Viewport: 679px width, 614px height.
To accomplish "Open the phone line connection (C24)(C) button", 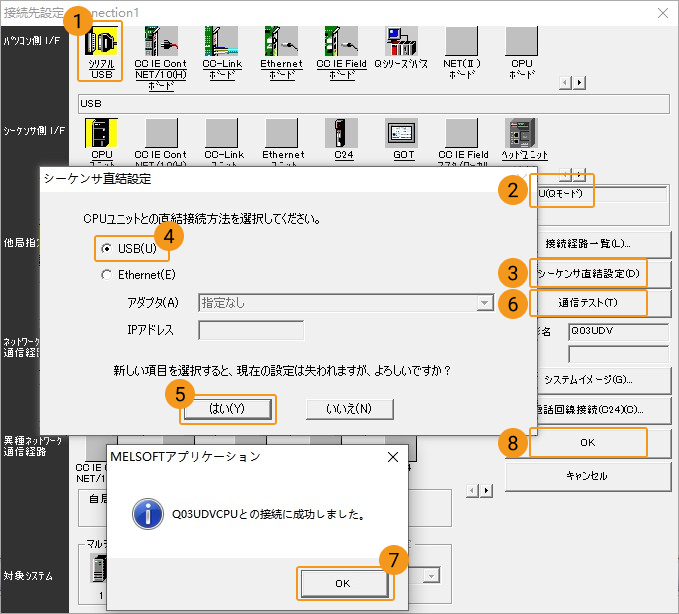I will [x=605, y=410].
